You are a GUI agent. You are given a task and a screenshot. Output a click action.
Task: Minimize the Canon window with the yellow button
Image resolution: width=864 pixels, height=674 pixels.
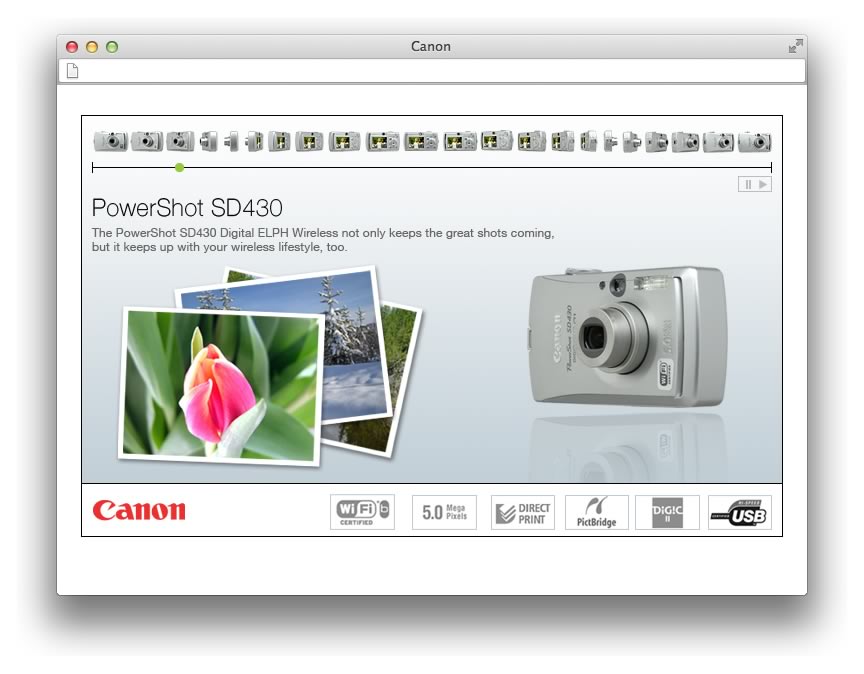92,47
